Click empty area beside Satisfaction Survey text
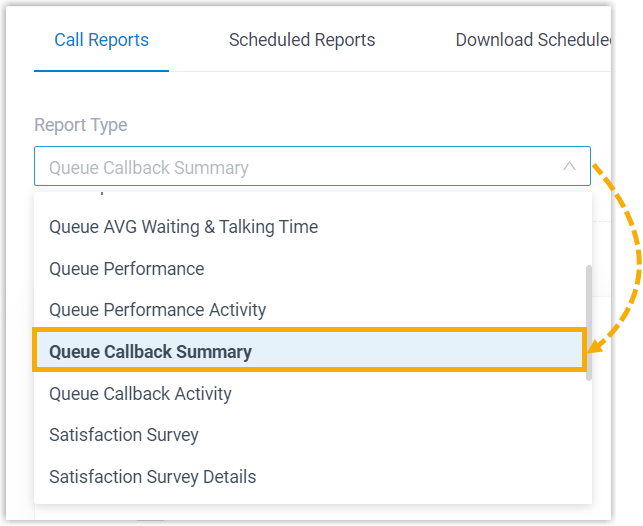The image size is (643, 526). (400, 435)
